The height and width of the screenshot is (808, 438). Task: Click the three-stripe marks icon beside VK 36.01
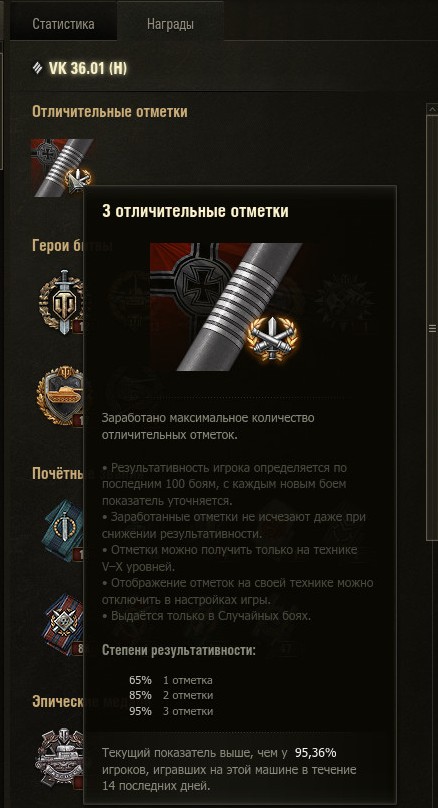click(38, 68)
